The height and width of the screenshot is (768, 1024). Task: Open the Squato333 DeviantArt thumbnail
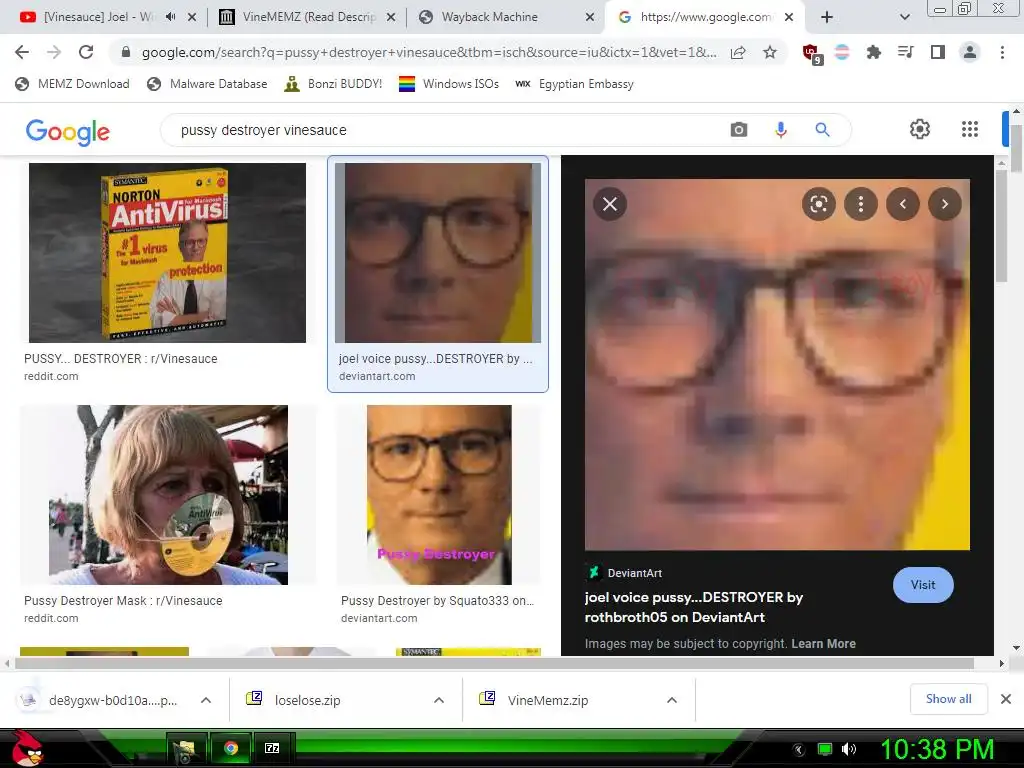tap(438, 494)
